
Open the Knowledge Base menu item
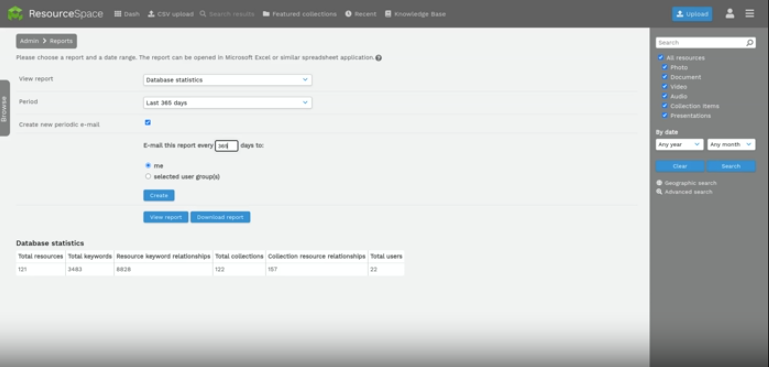coord(415,14)
